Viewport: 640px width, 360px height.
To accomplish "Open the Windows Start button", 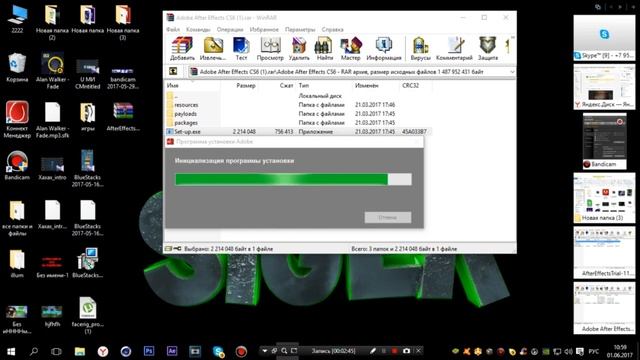I will (x=11, y=351).
